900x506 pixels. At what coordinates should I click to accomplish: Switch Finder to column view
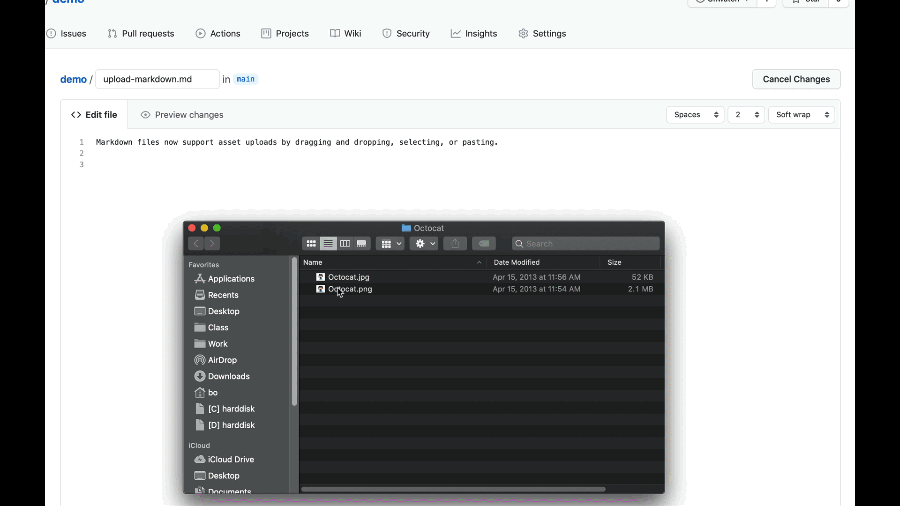click(344, 244)
